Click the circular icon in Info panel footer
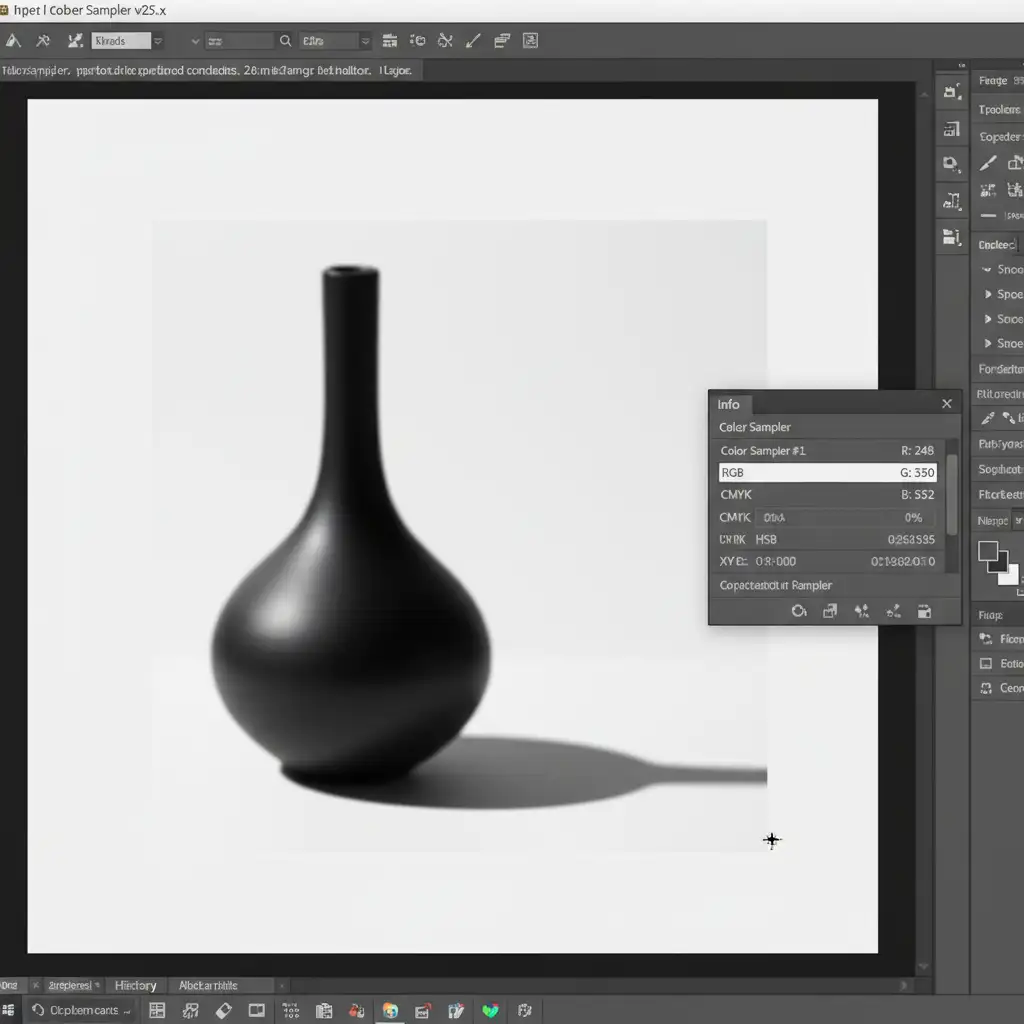The image size is (1024, 1024). (798, 611)
